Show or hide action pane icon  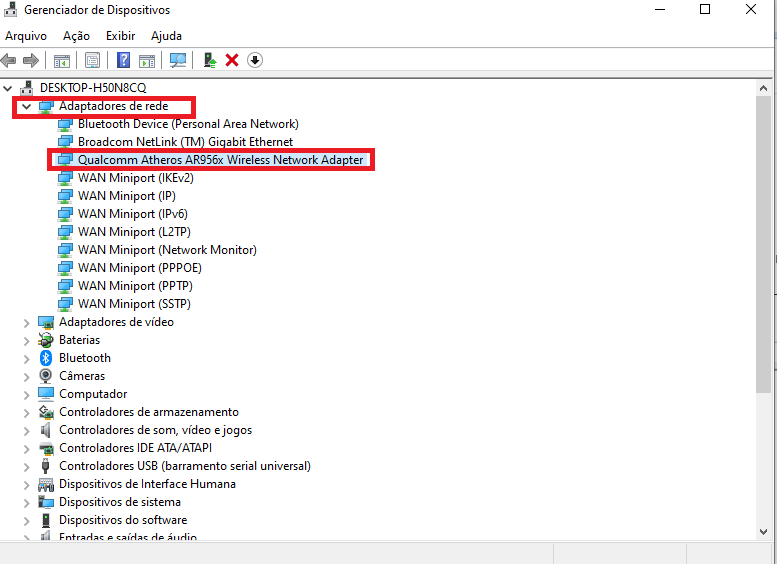[x=147, y=60]
